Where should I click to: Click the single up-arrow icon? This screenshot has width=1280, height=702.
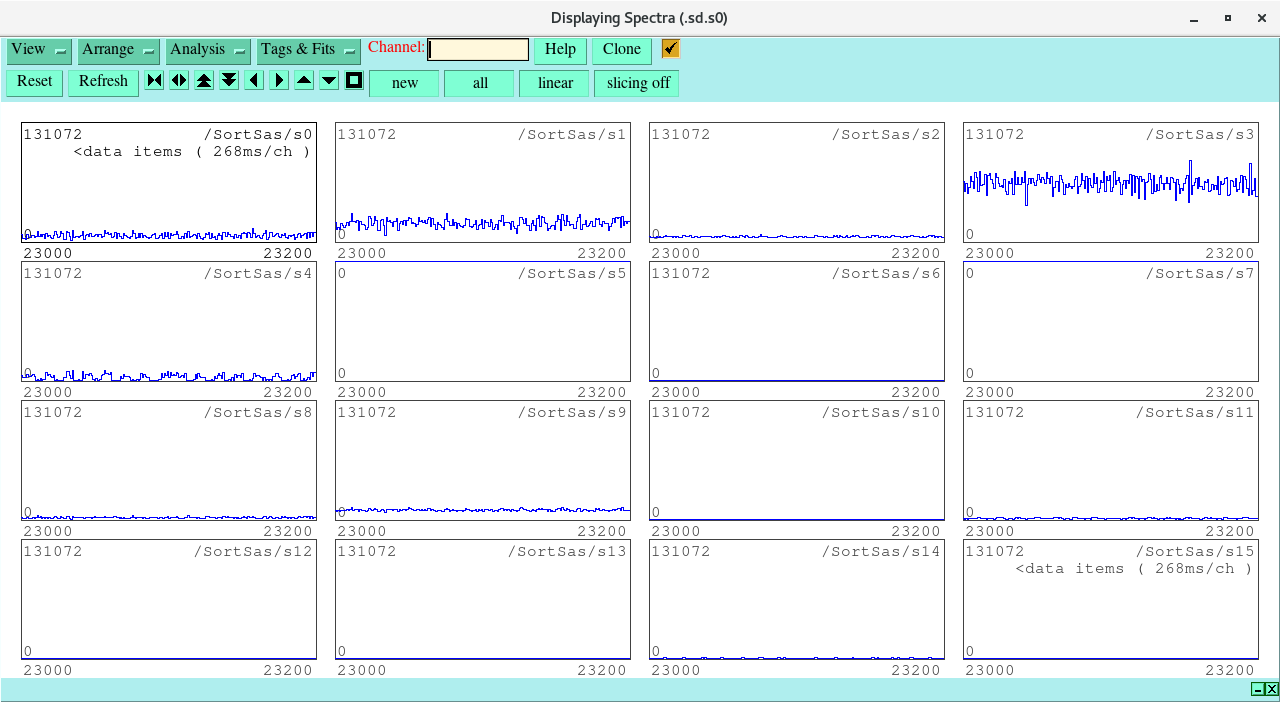click(304, 81)
